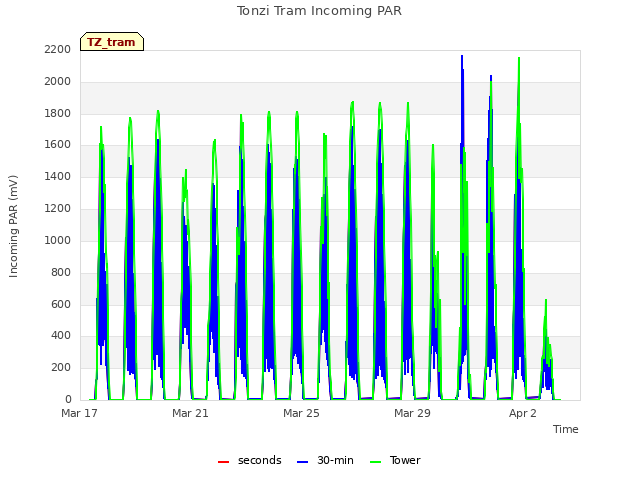
Task: Click the '1400' y-axis tick label
Action: tap(58, 177)
